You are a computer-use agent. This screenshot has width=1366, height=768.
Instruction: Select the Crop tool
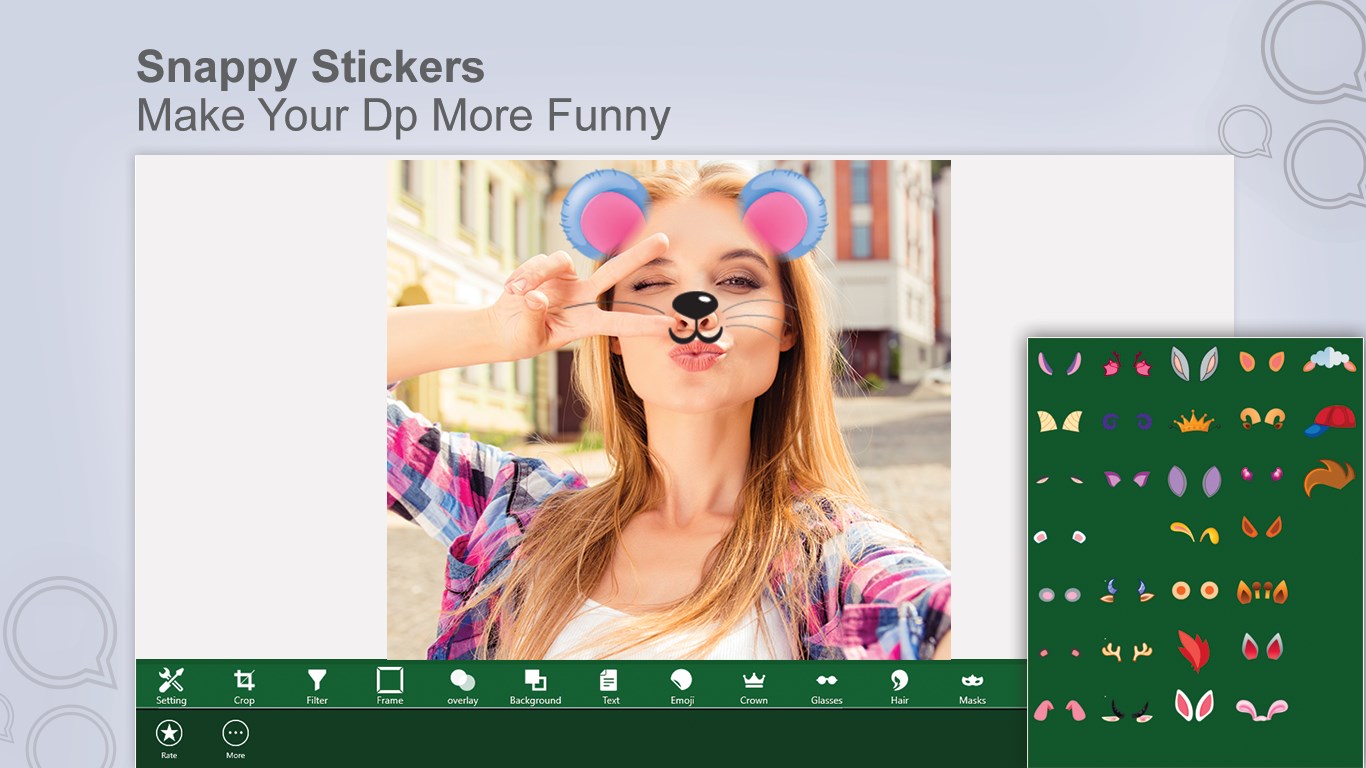tap(244, 686)
